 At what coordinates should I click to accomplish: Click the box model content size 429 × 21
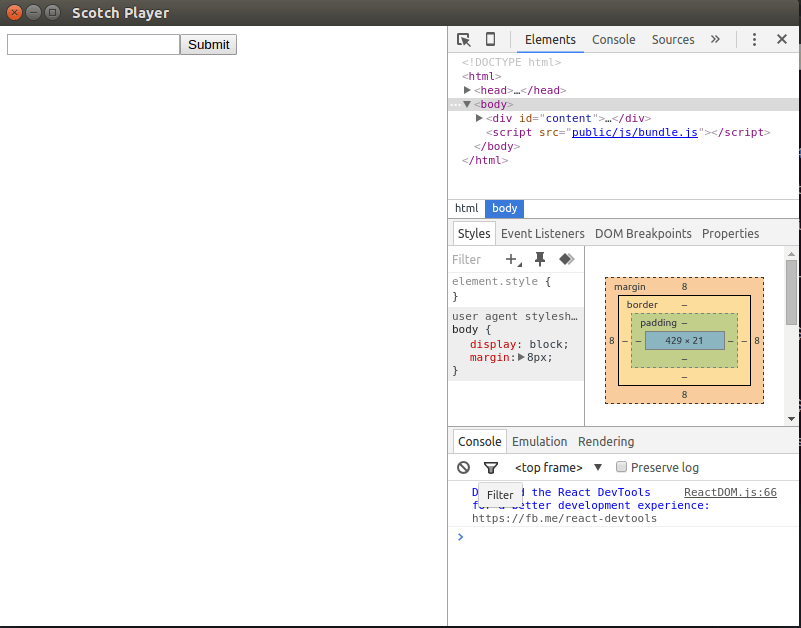[x=684, y=341]
